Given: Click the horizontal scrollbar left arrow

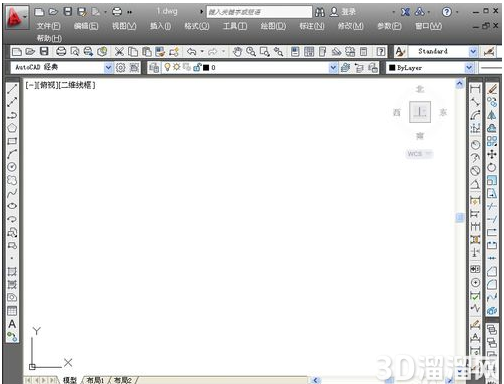Looking at the screenshot, I should pos(315,380).
